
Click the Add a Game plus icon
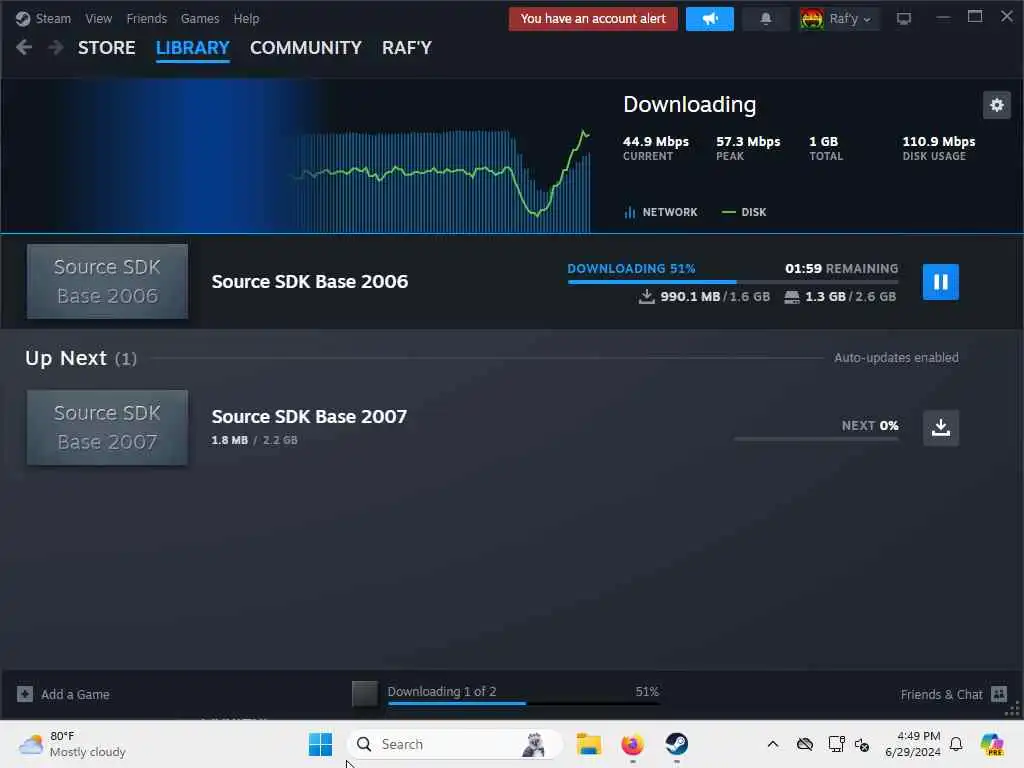[x=25, y=694]
